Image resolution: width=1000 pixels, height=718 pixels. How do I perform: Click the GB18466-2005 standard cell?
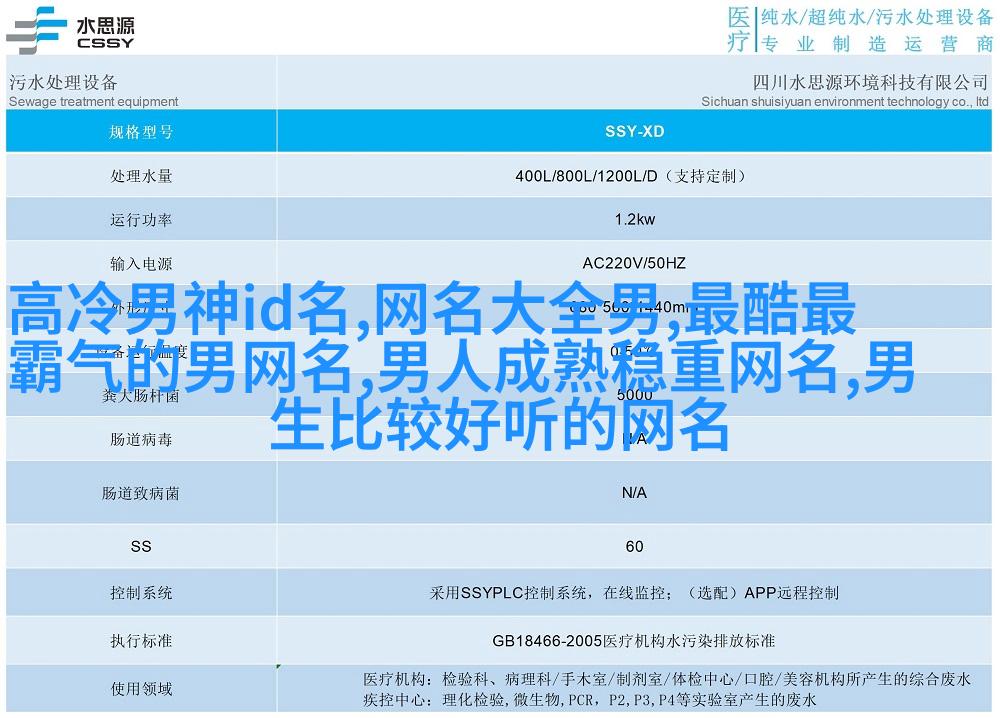(x=635, y=640)
